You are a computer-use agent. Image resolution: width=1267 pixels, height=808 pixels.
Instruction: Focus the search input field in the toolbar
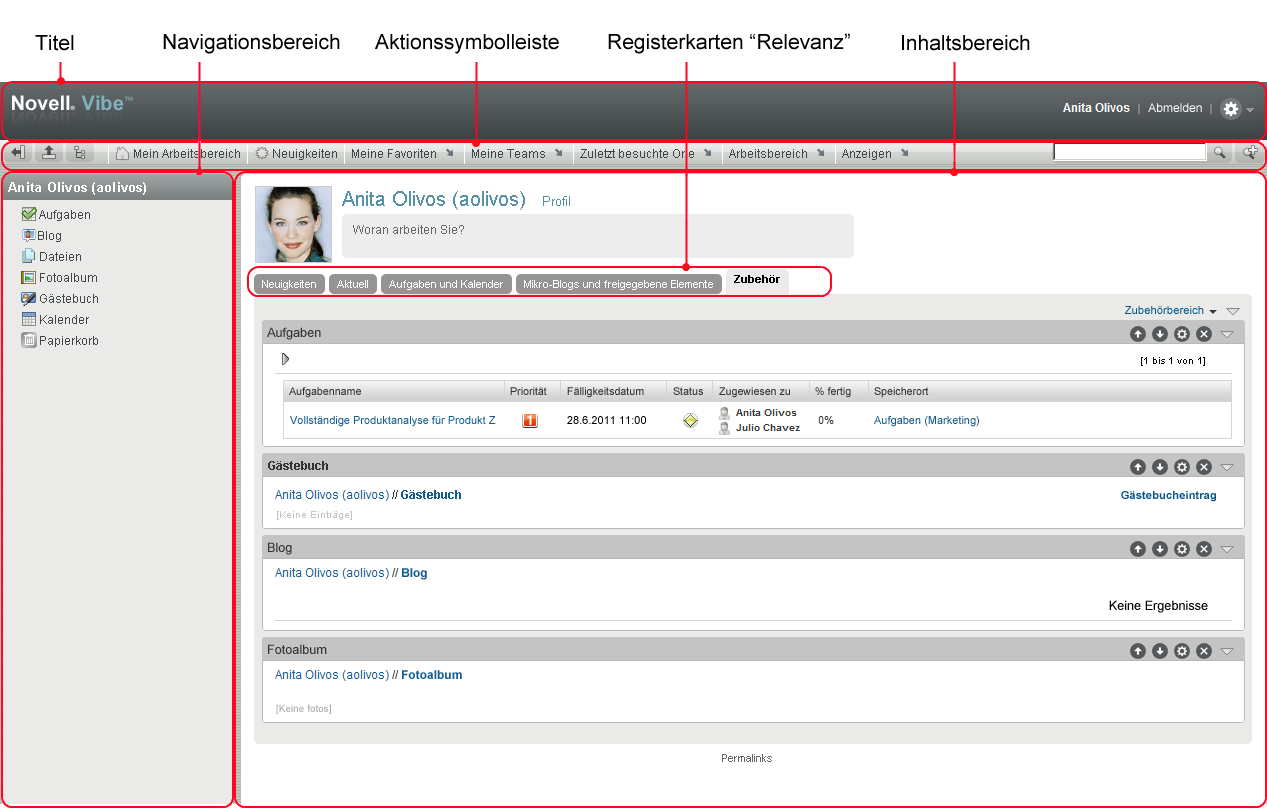click(1130, 152)
